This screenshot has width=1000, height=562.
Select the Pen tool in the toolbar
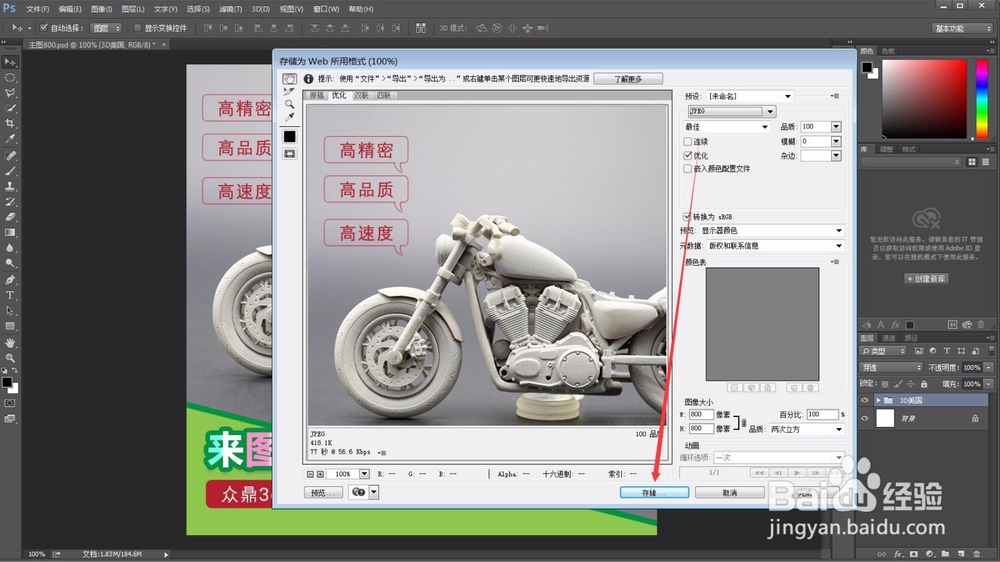(x=10, y=279)
